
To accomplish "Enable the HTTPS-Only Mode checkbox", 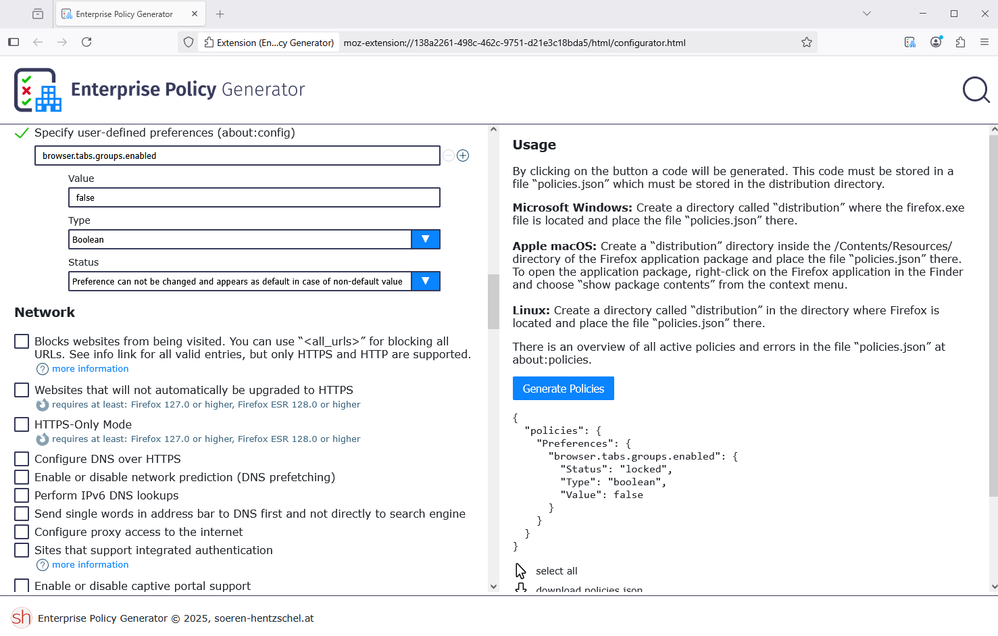I will click(x=22, y=425).
